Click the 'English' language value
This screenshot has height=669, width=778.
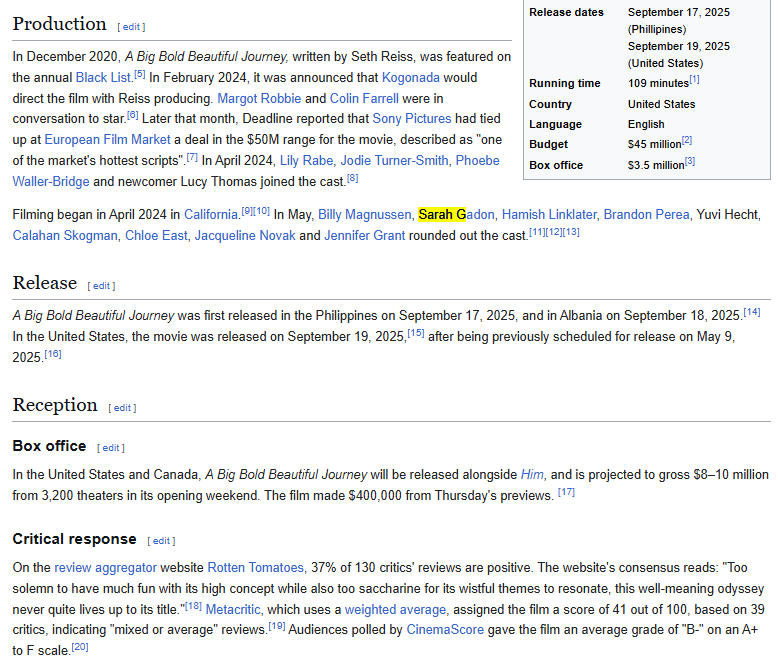coord(646,125)
